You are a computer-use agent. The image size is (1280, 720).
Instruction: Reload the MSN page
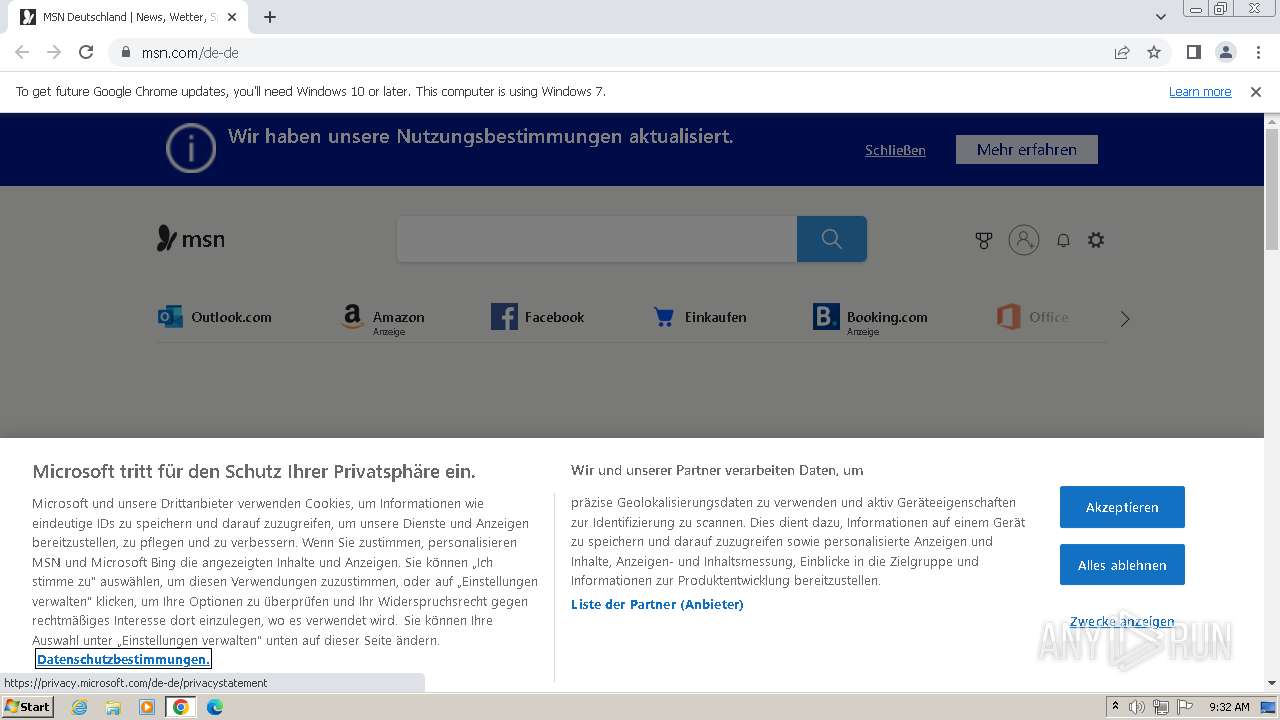click(86, 52)
